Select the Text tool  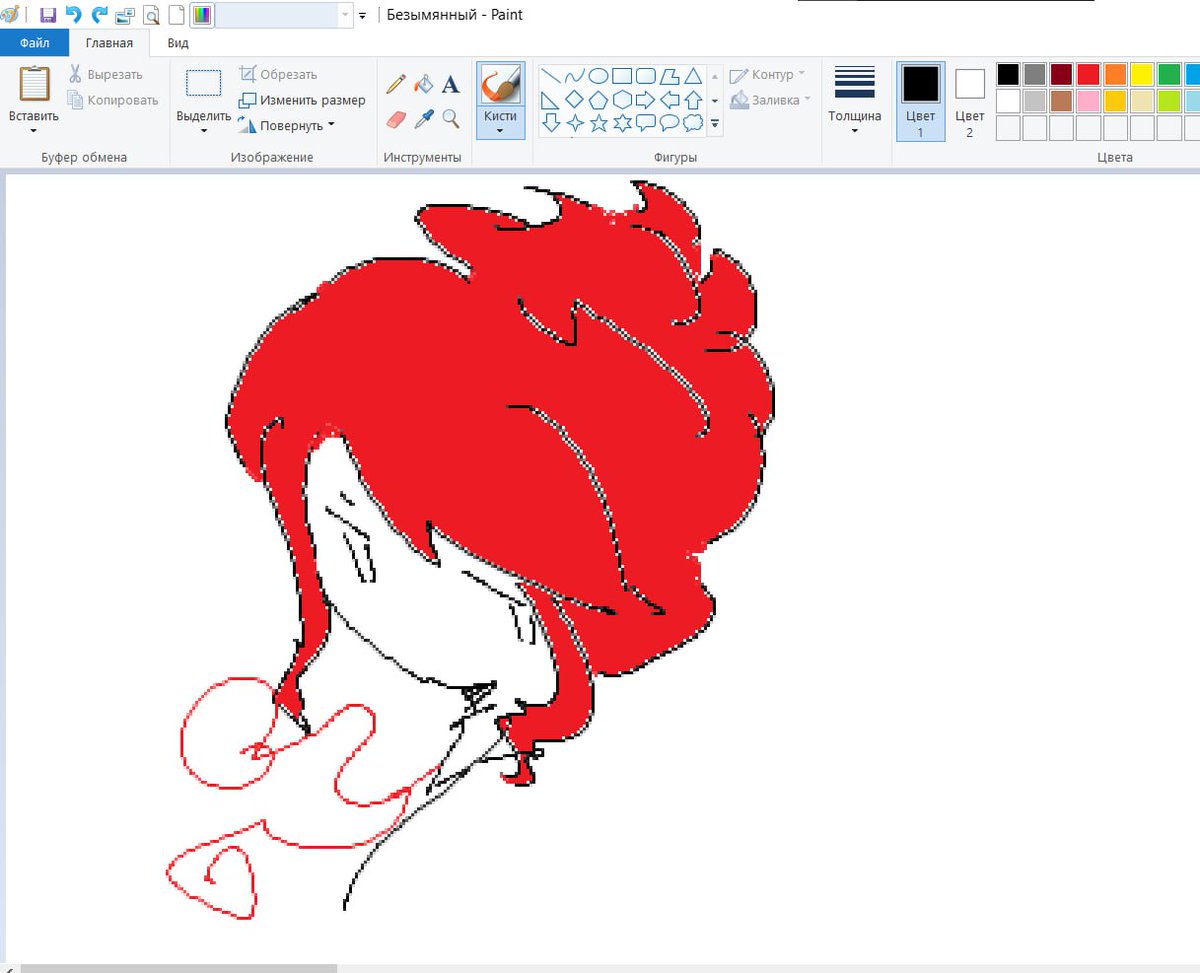pos(451,84)
